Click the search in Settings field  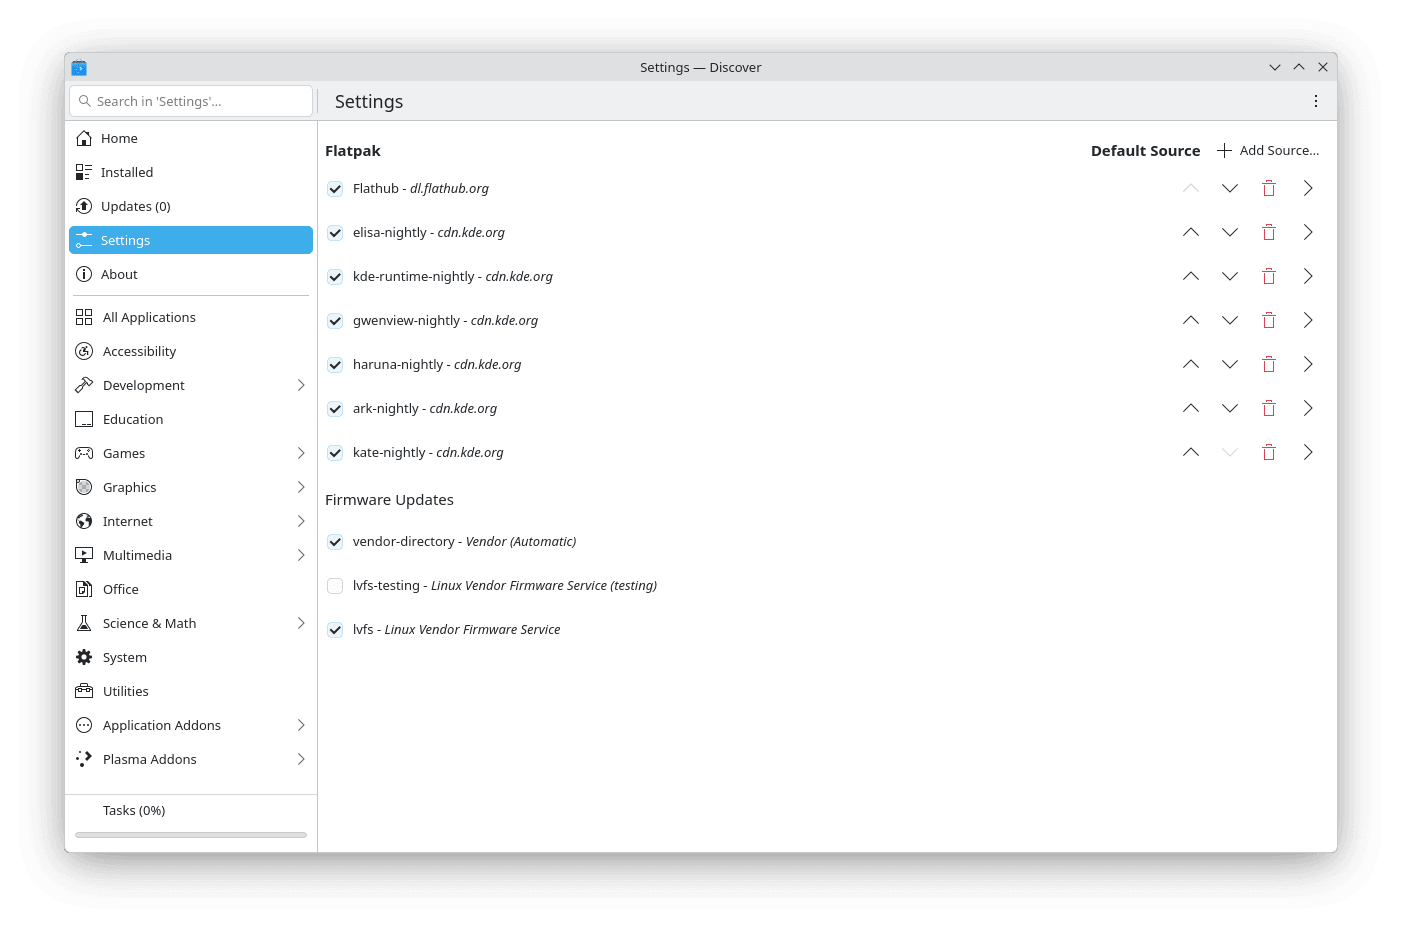pyautogui.click(x=191, y=101)
